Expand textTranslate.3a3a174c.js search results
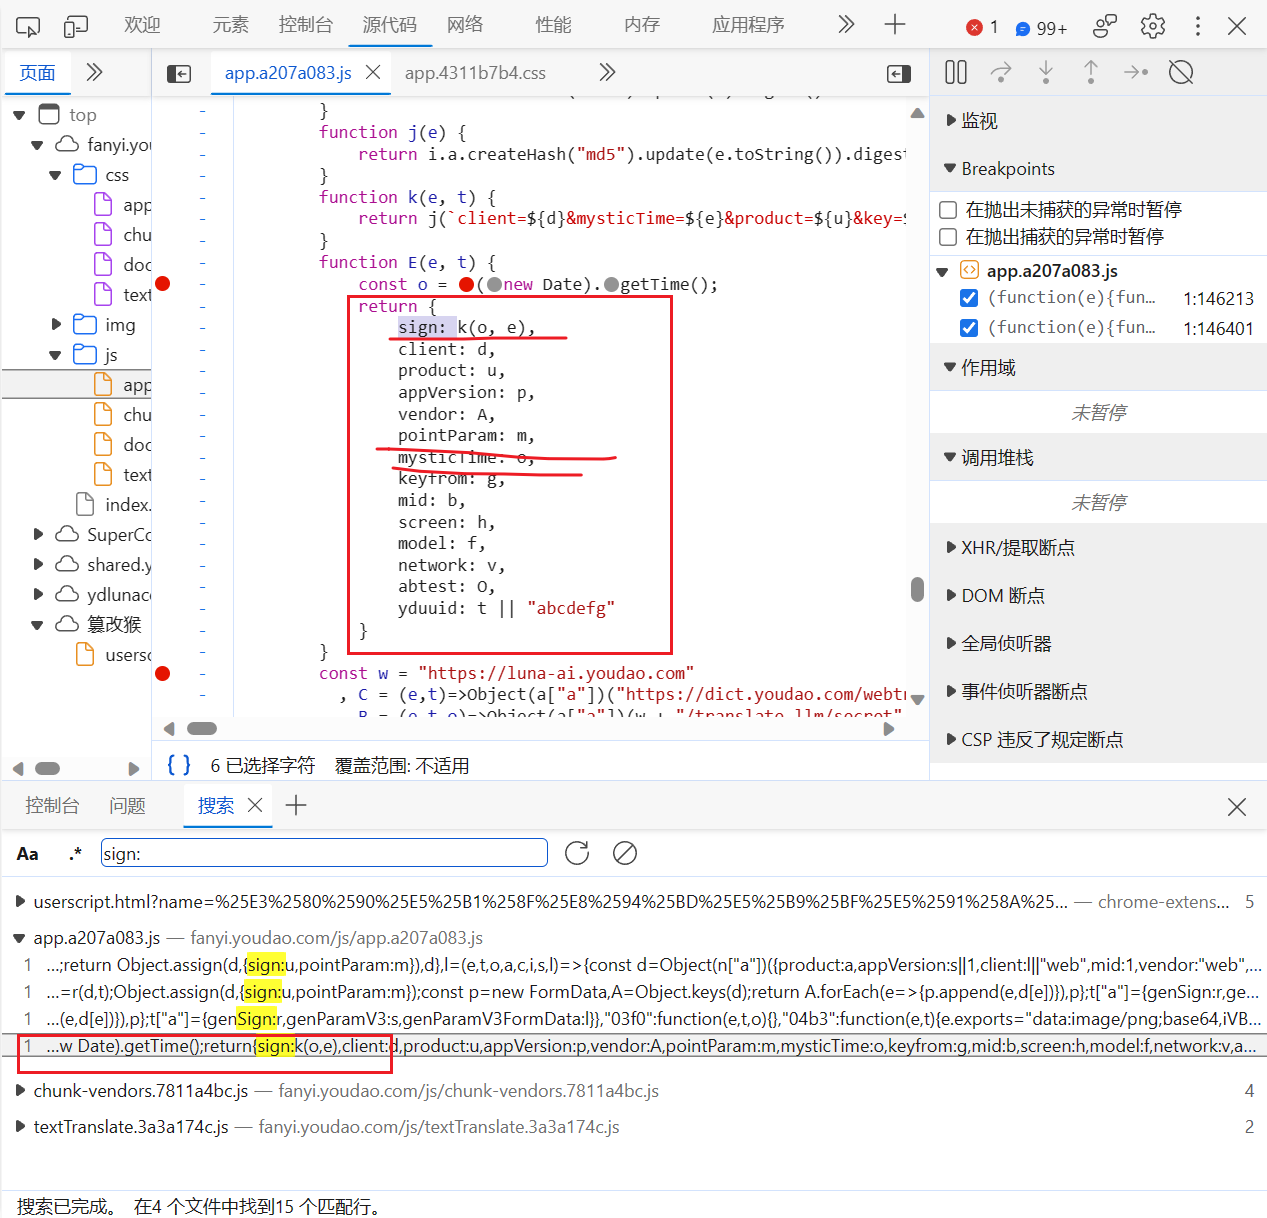 (20, 1127)
